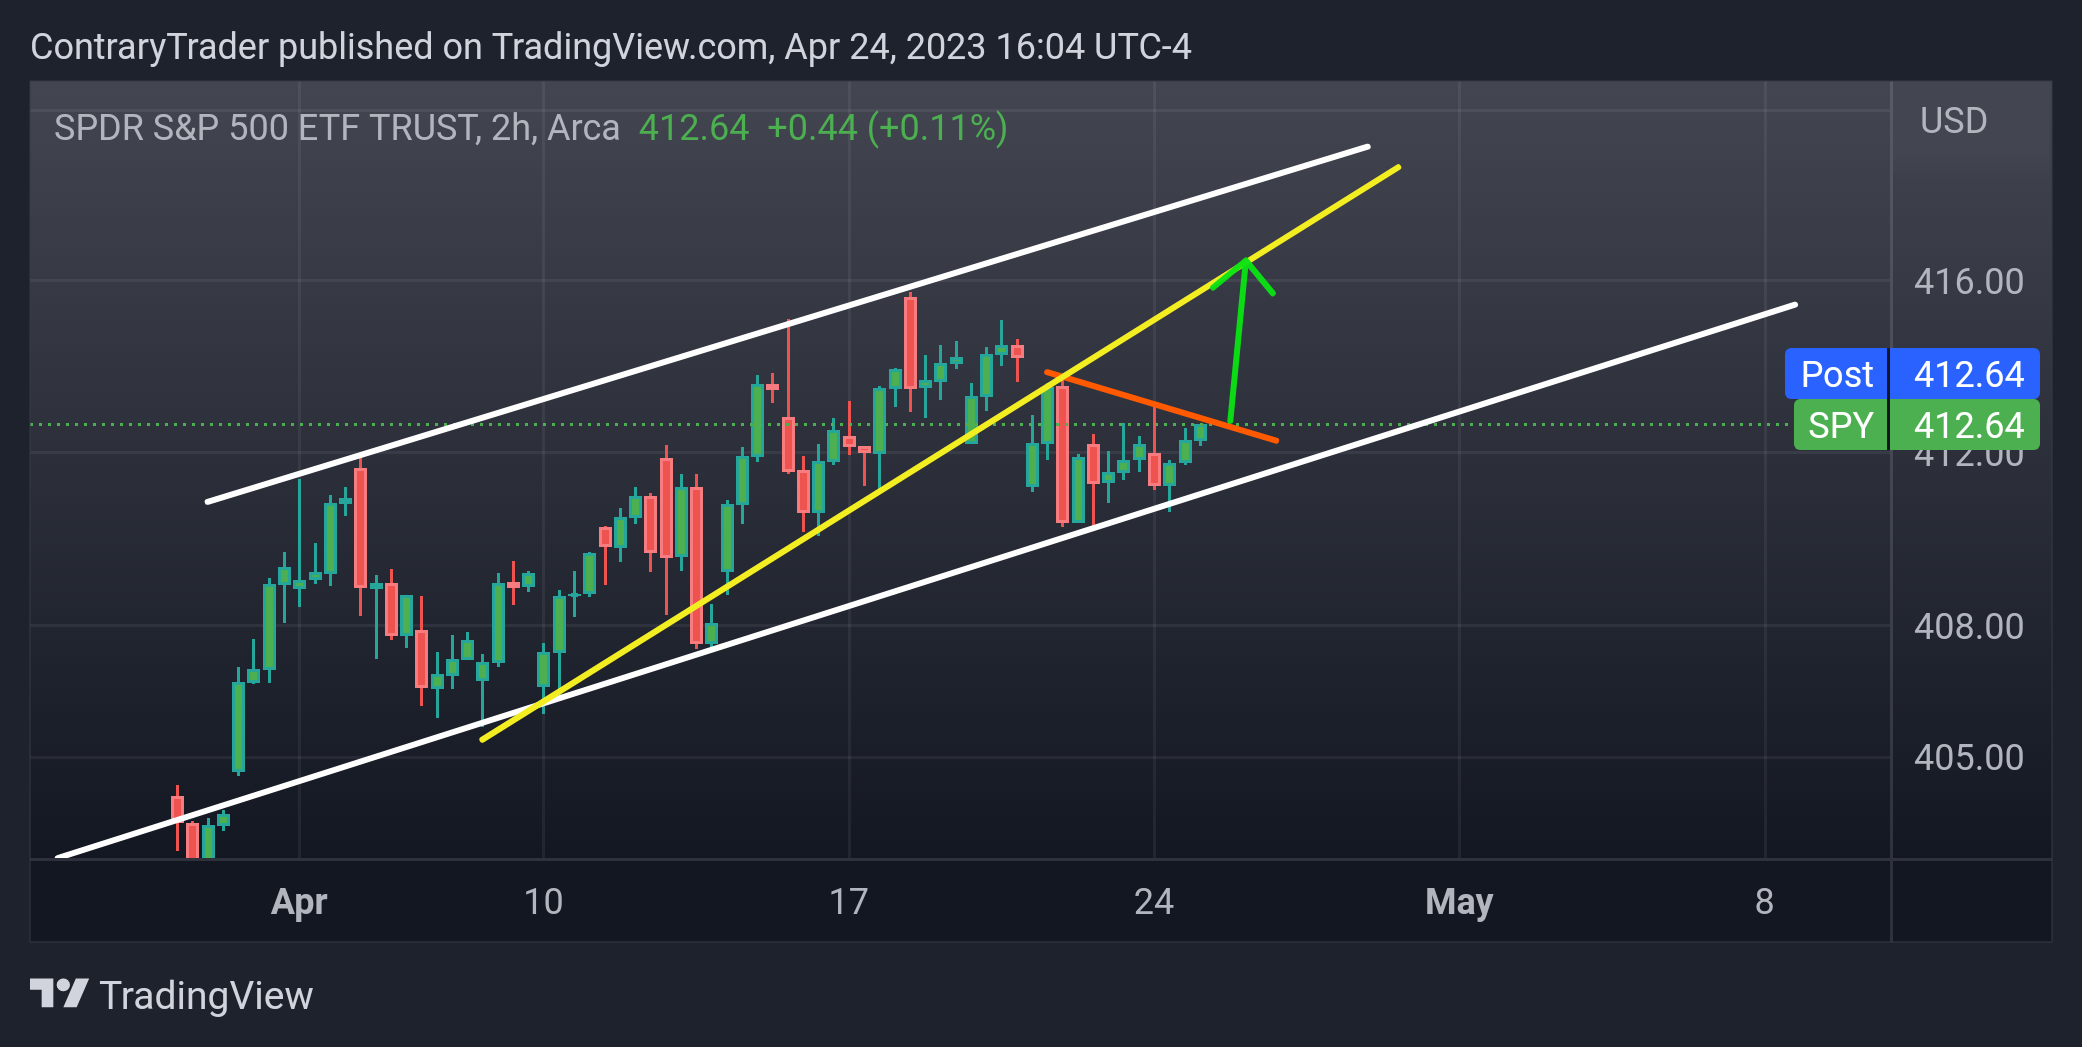The width and height of the screenshot is (2082, 1047).
Task: Click the Apr date axis label
Action: [299, 902]
